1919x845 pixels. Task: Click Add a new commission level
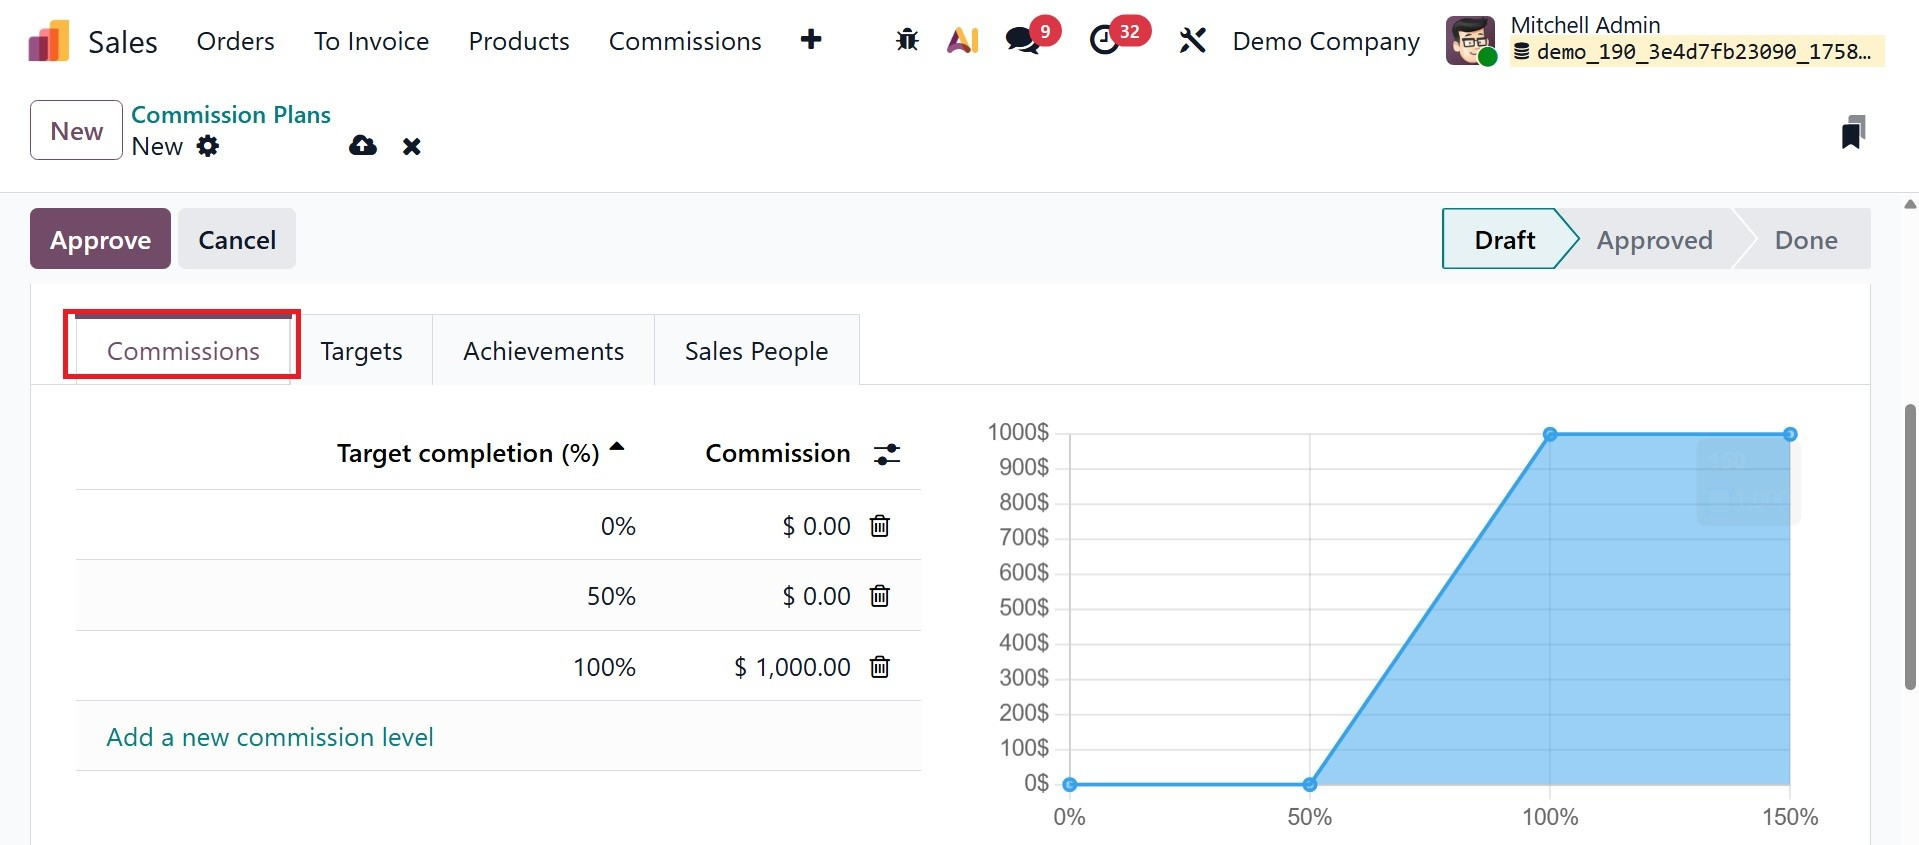270,737
